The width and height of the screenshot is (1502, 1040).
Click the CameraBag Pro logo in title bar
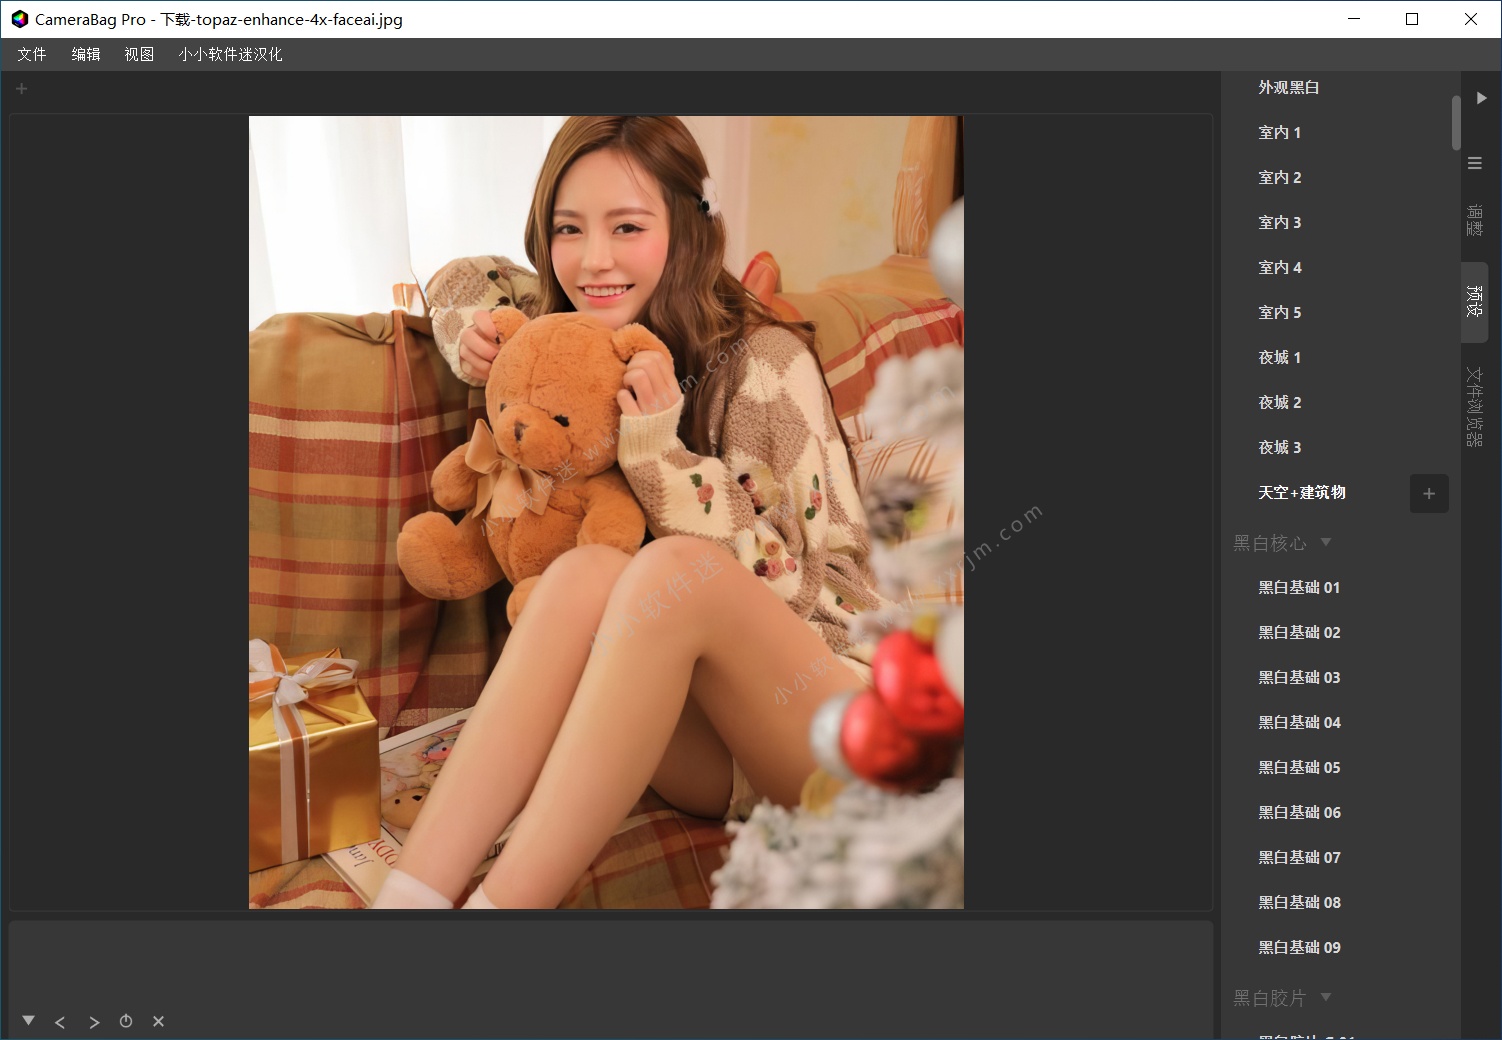click(x=19, y=19)
